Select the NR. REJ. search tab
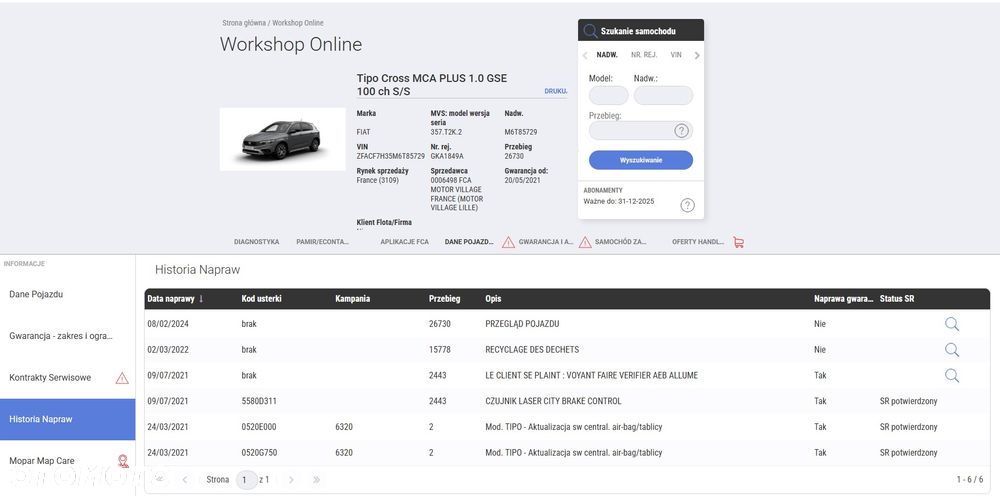This screenshot has width=1000, height=496. pos(644,55)
